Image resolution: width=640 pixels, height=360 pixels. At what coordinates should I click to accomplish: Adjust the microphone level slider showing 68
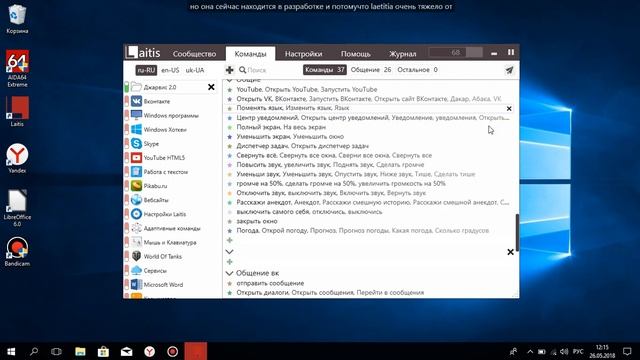pyautogui.click(x=456, y=52)
